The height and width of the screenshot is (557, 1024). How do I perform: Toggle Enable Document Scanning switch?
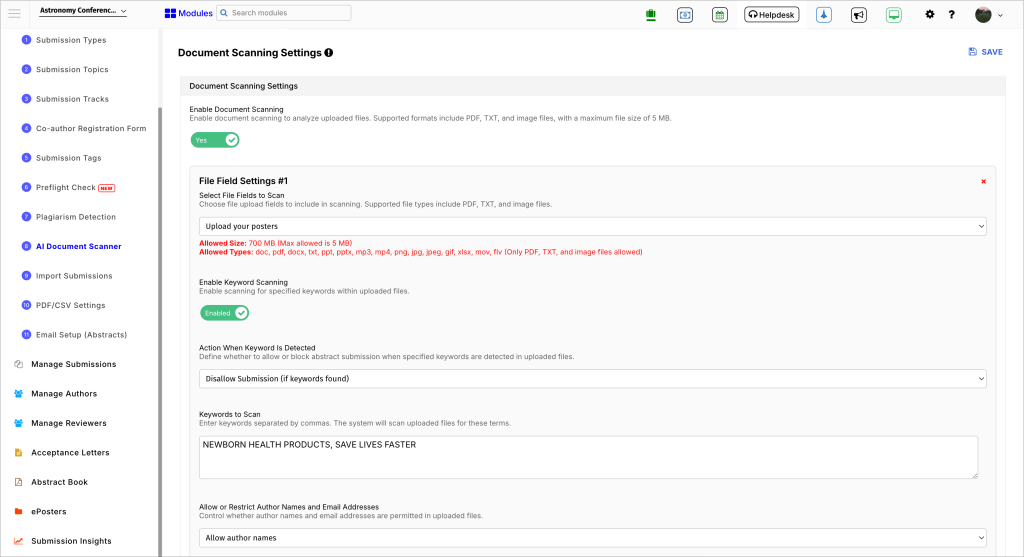[215, 140]
